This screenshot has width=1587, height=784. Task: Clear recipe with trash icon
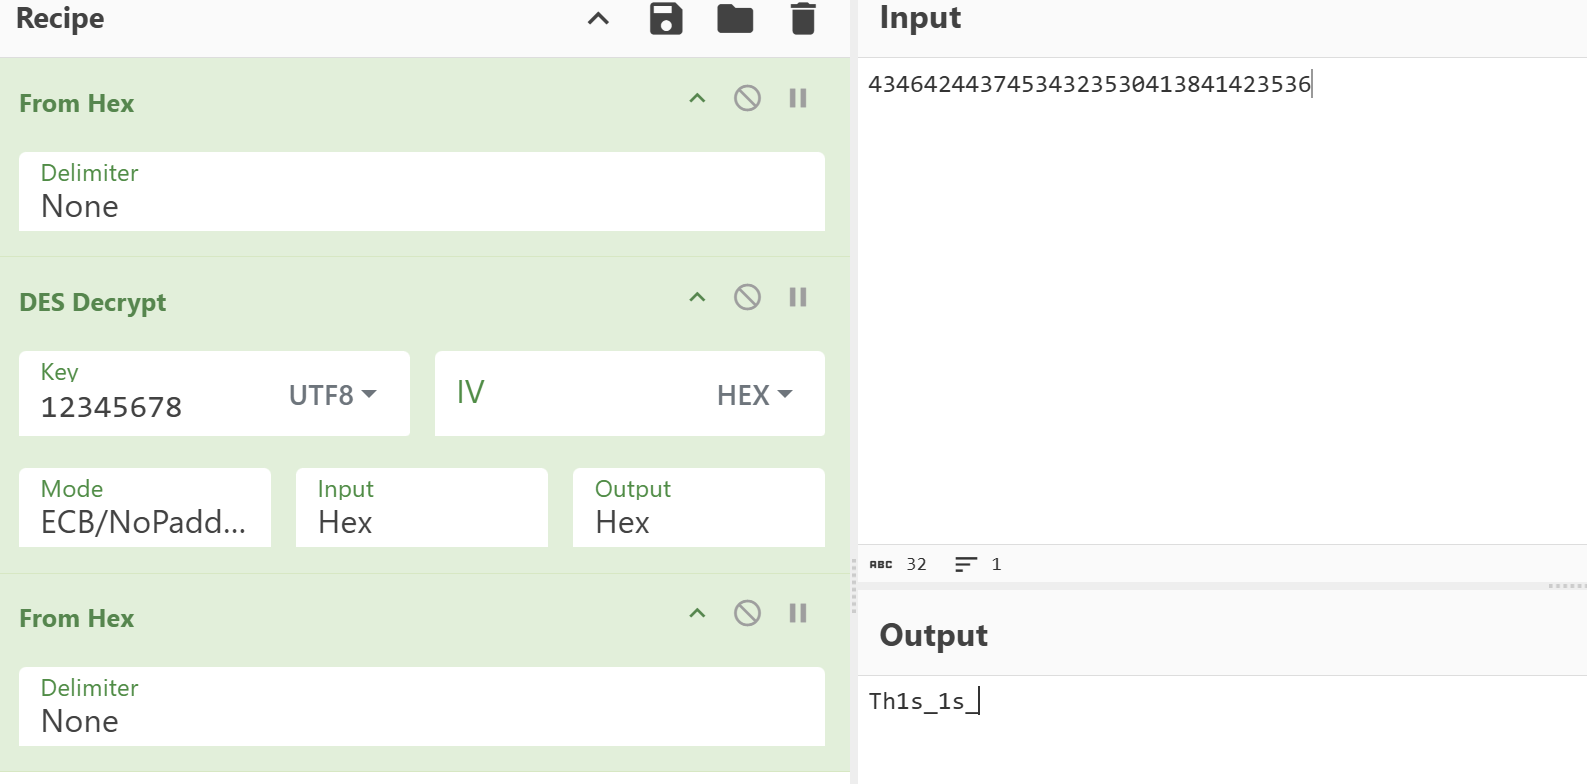[x=803, y=19]
